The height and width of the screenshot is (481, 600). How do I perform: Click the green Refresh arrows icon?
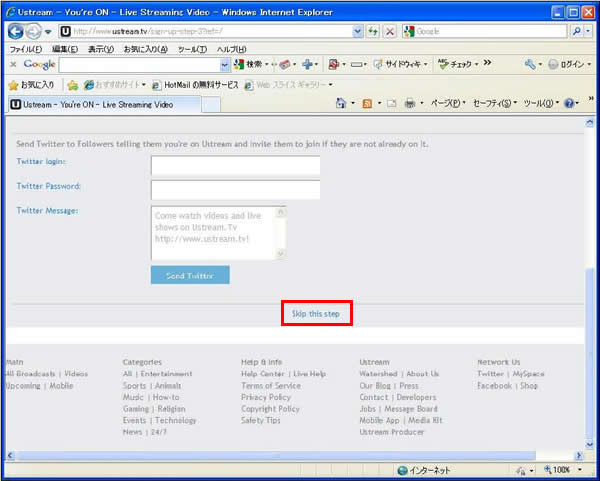(x=373, y=31)
